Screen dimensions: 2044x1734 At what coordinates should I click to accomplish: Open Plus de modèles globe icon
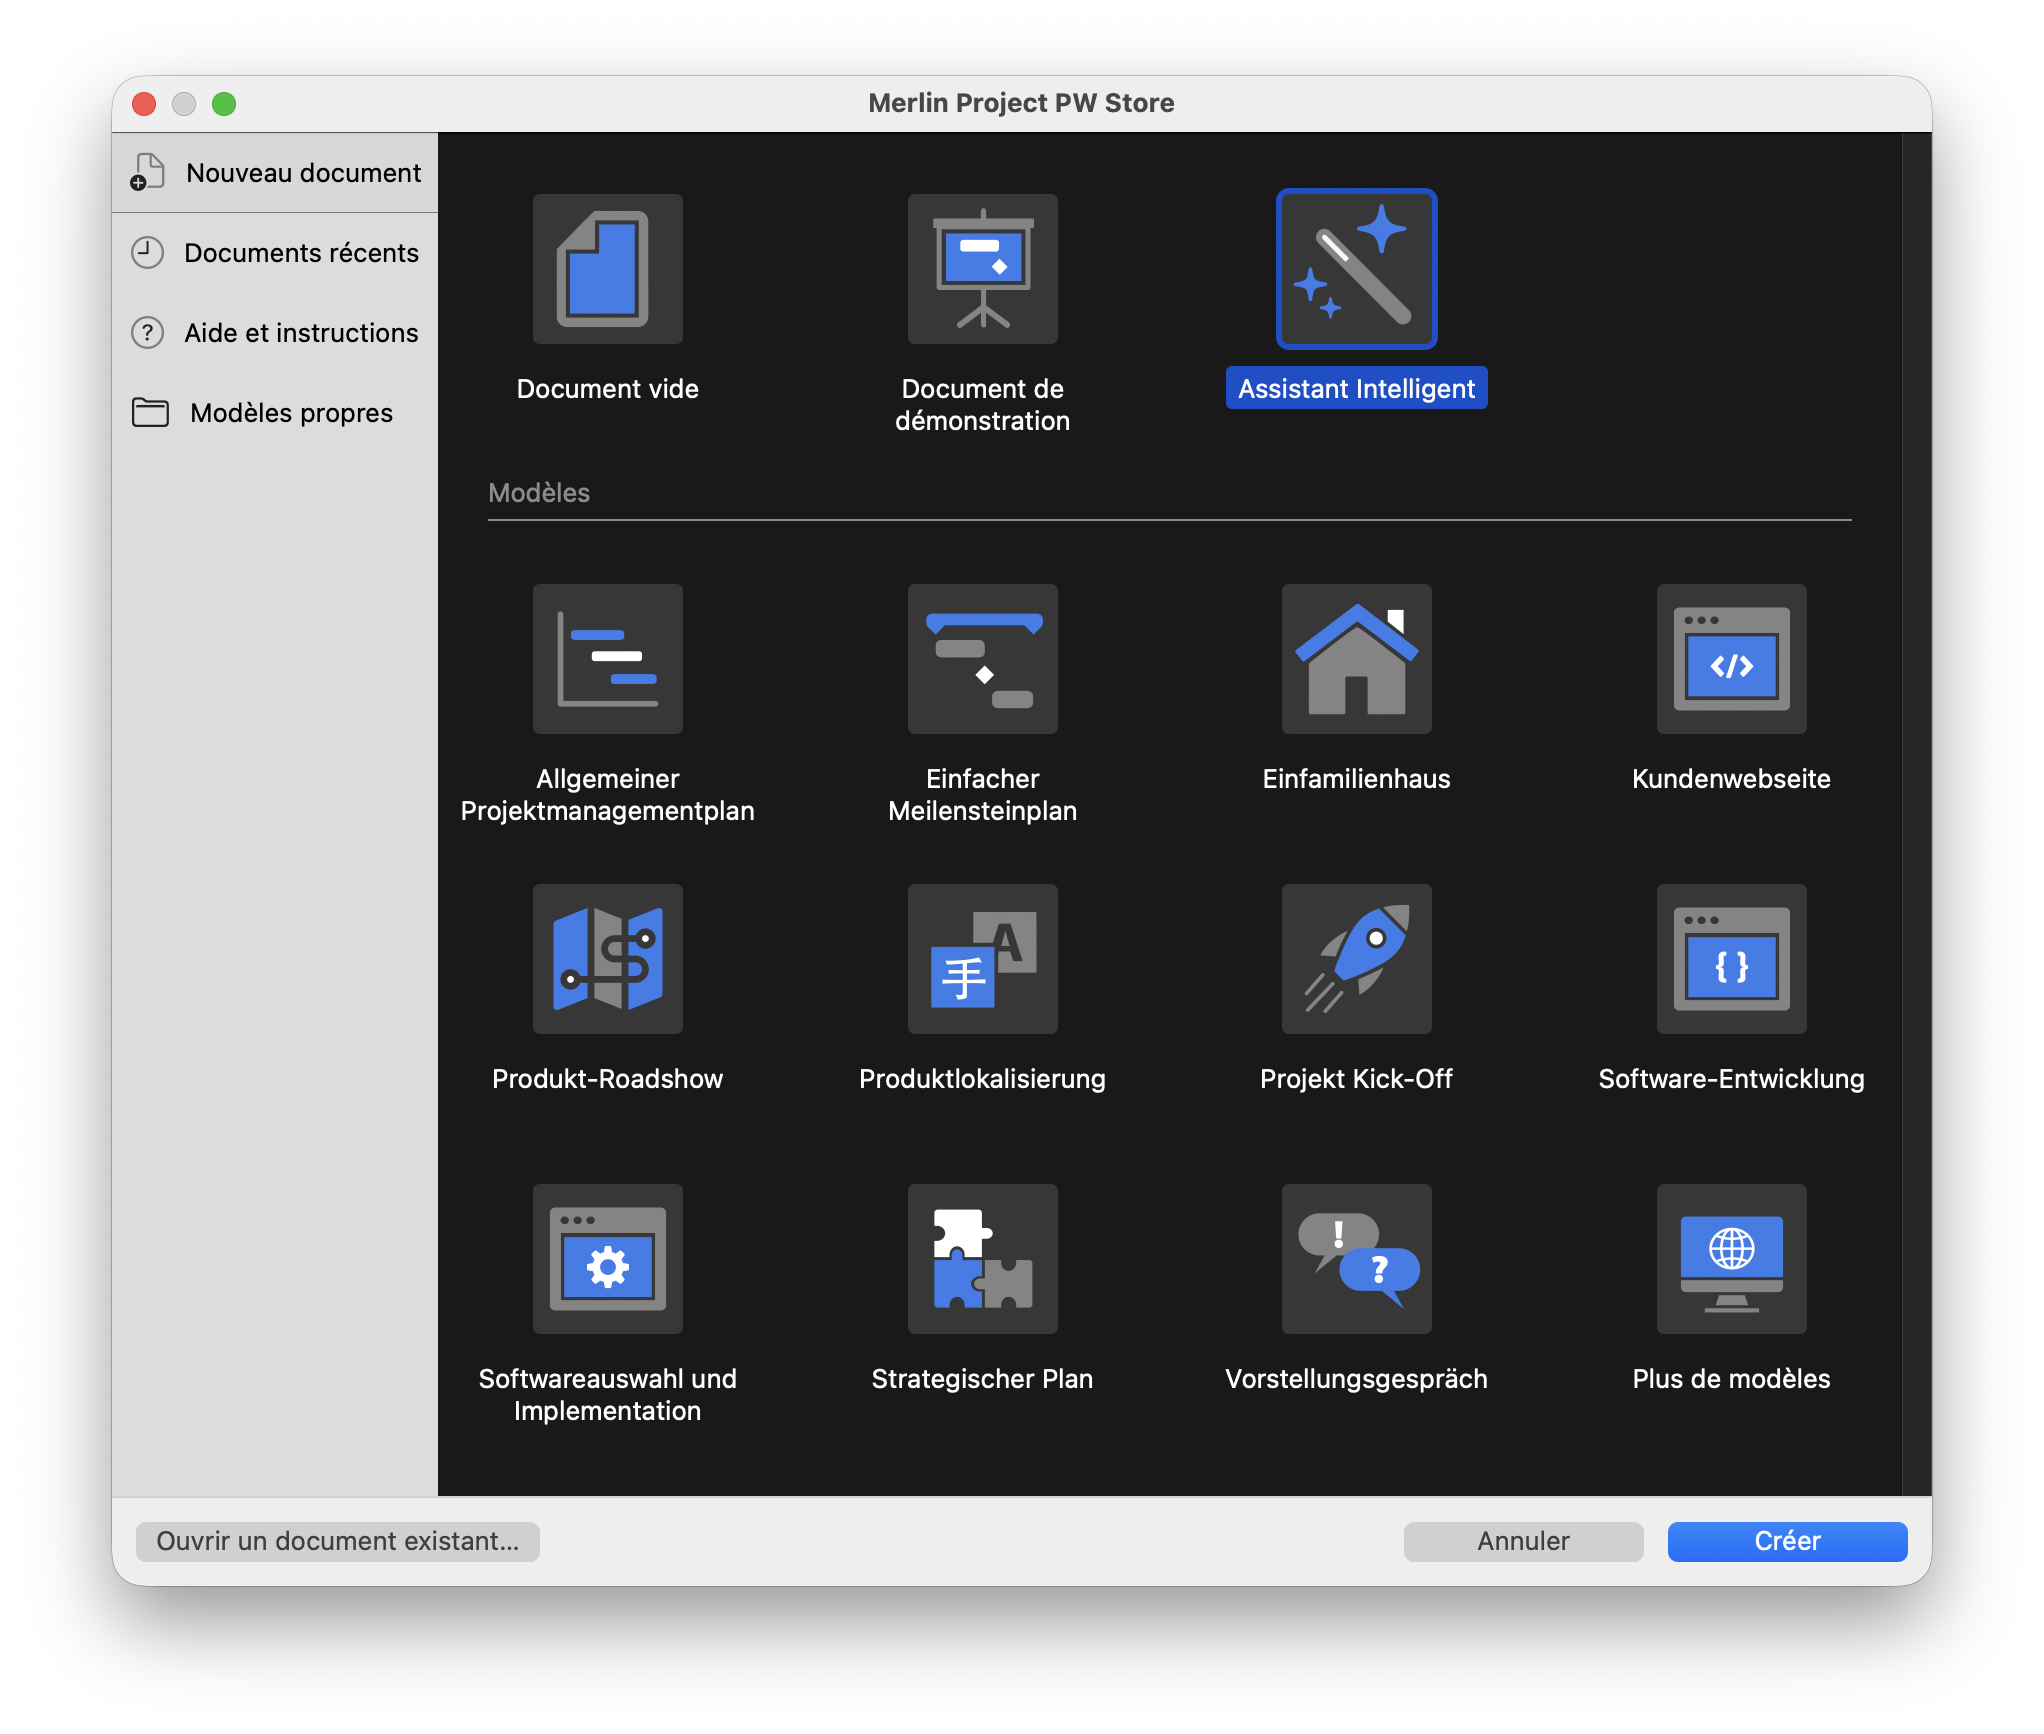pos(1732,1259)
